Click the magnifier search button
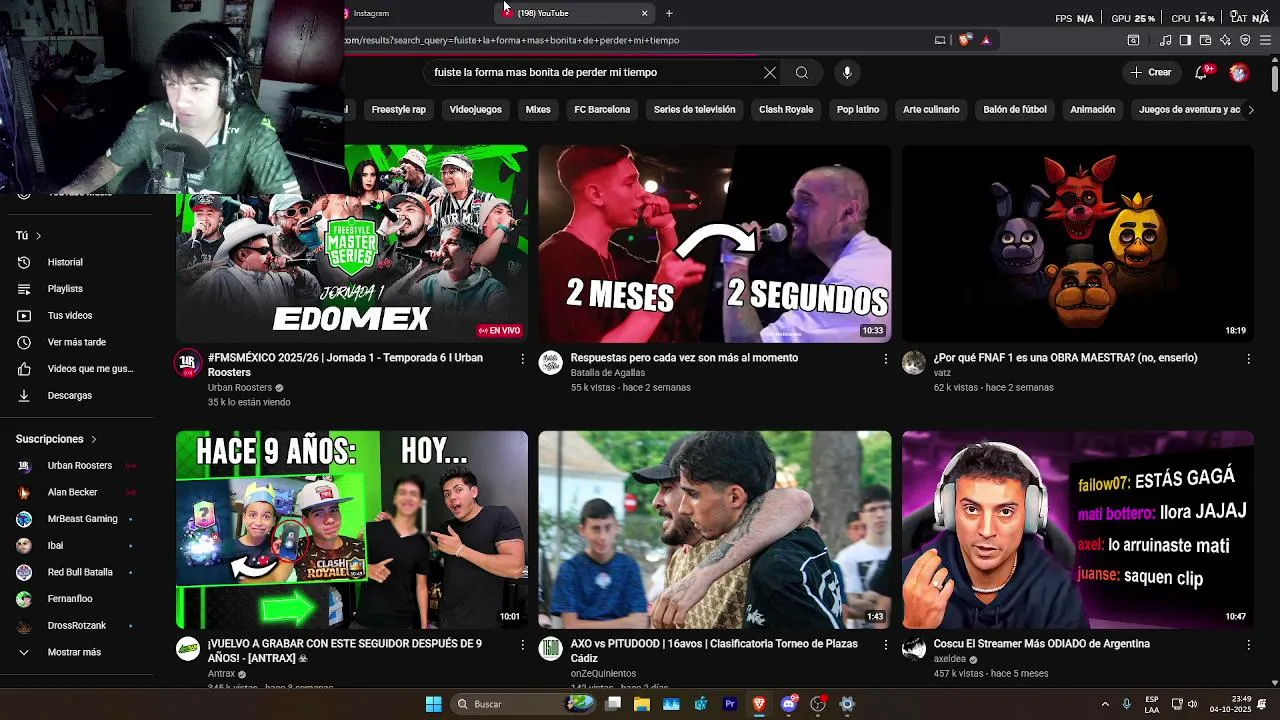This screenshot has height=720, width=1280. pyautogui.click(x=802, y=72)
